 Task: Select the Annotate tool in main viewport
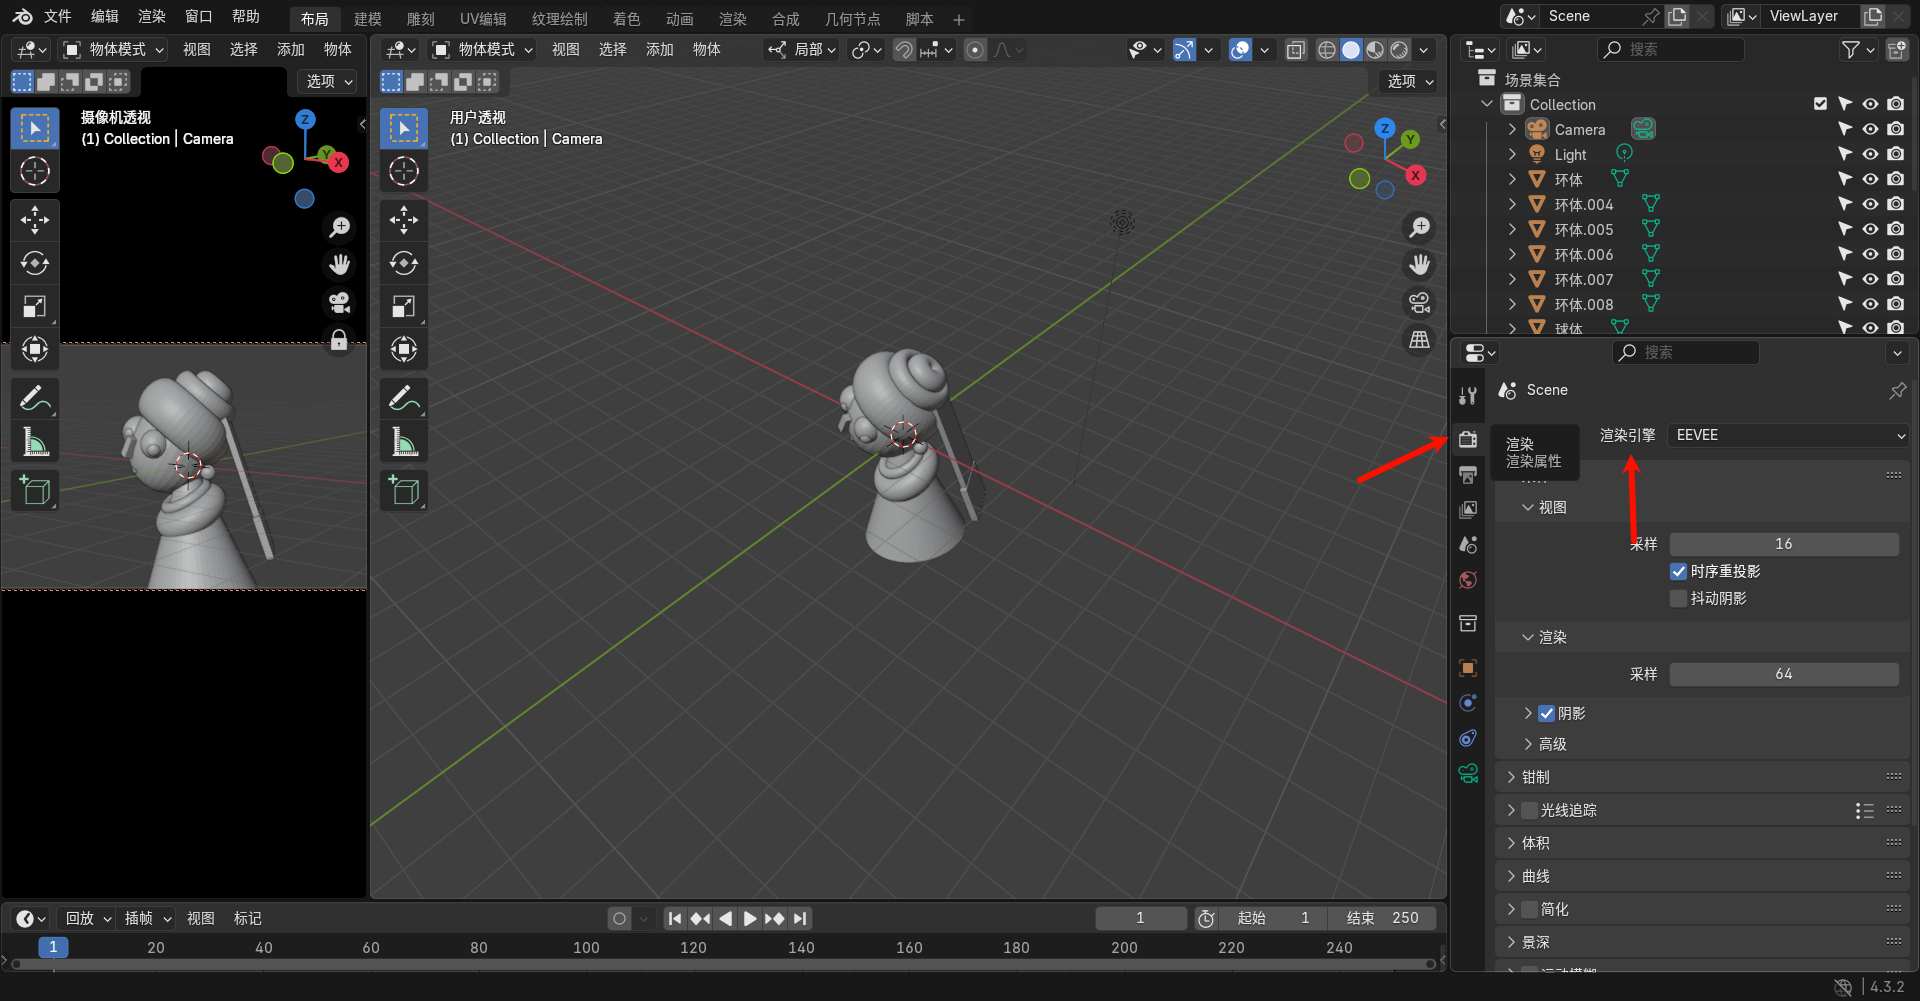point(404,399)
